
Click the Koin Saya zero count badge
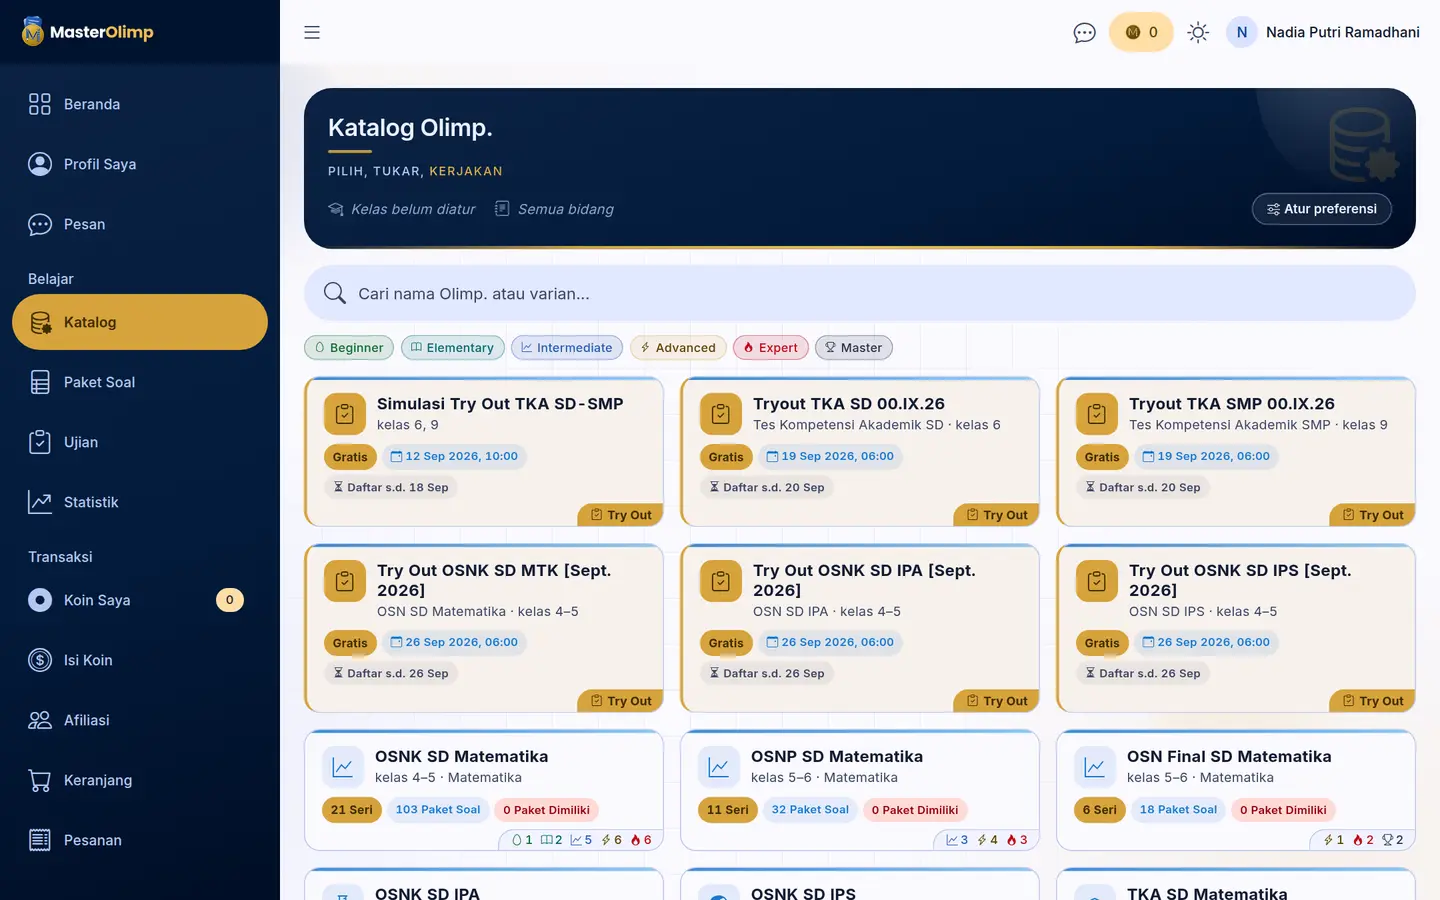230,600
